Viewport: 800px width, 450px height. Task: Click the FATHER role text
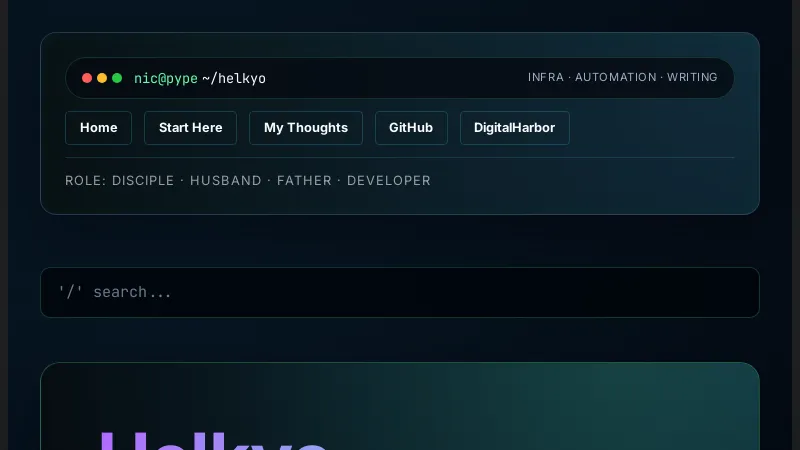pyautogui.click(x=303, y=181)
